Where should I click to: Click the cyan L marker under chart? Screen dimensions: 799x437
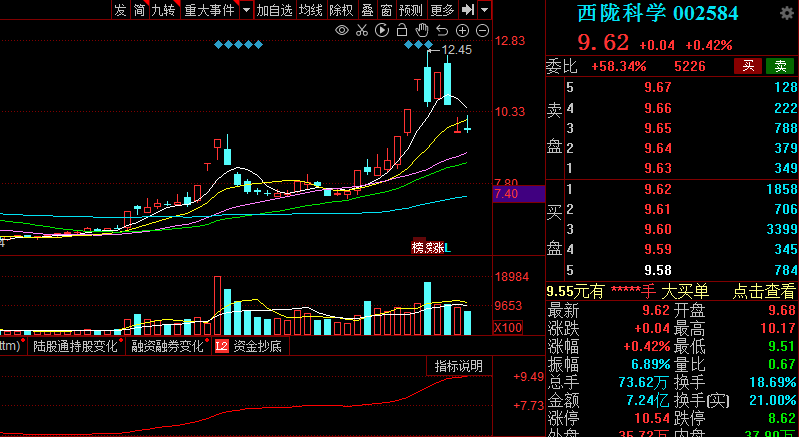coord(447,248)
